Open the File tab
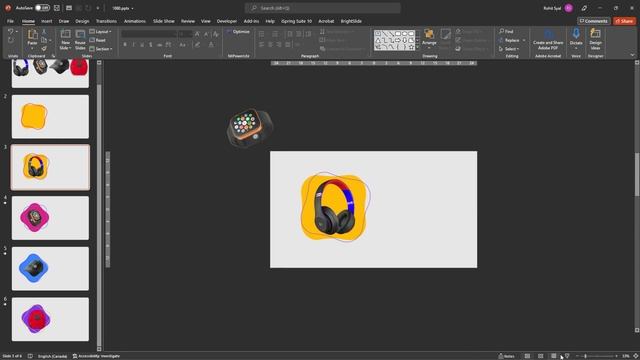The width and height of the screenshot is (640, 360). click(10, 21)
